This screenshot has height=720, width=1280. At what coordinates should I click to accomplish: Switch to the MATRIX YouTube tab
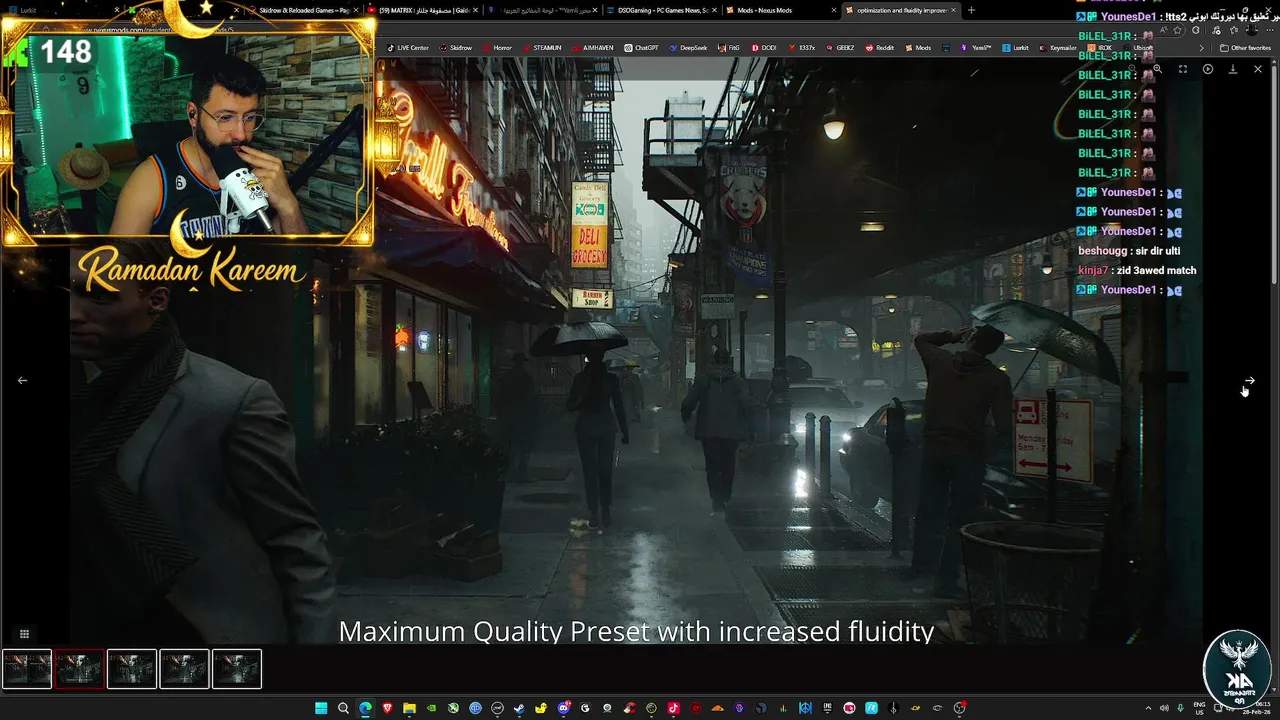425,10
